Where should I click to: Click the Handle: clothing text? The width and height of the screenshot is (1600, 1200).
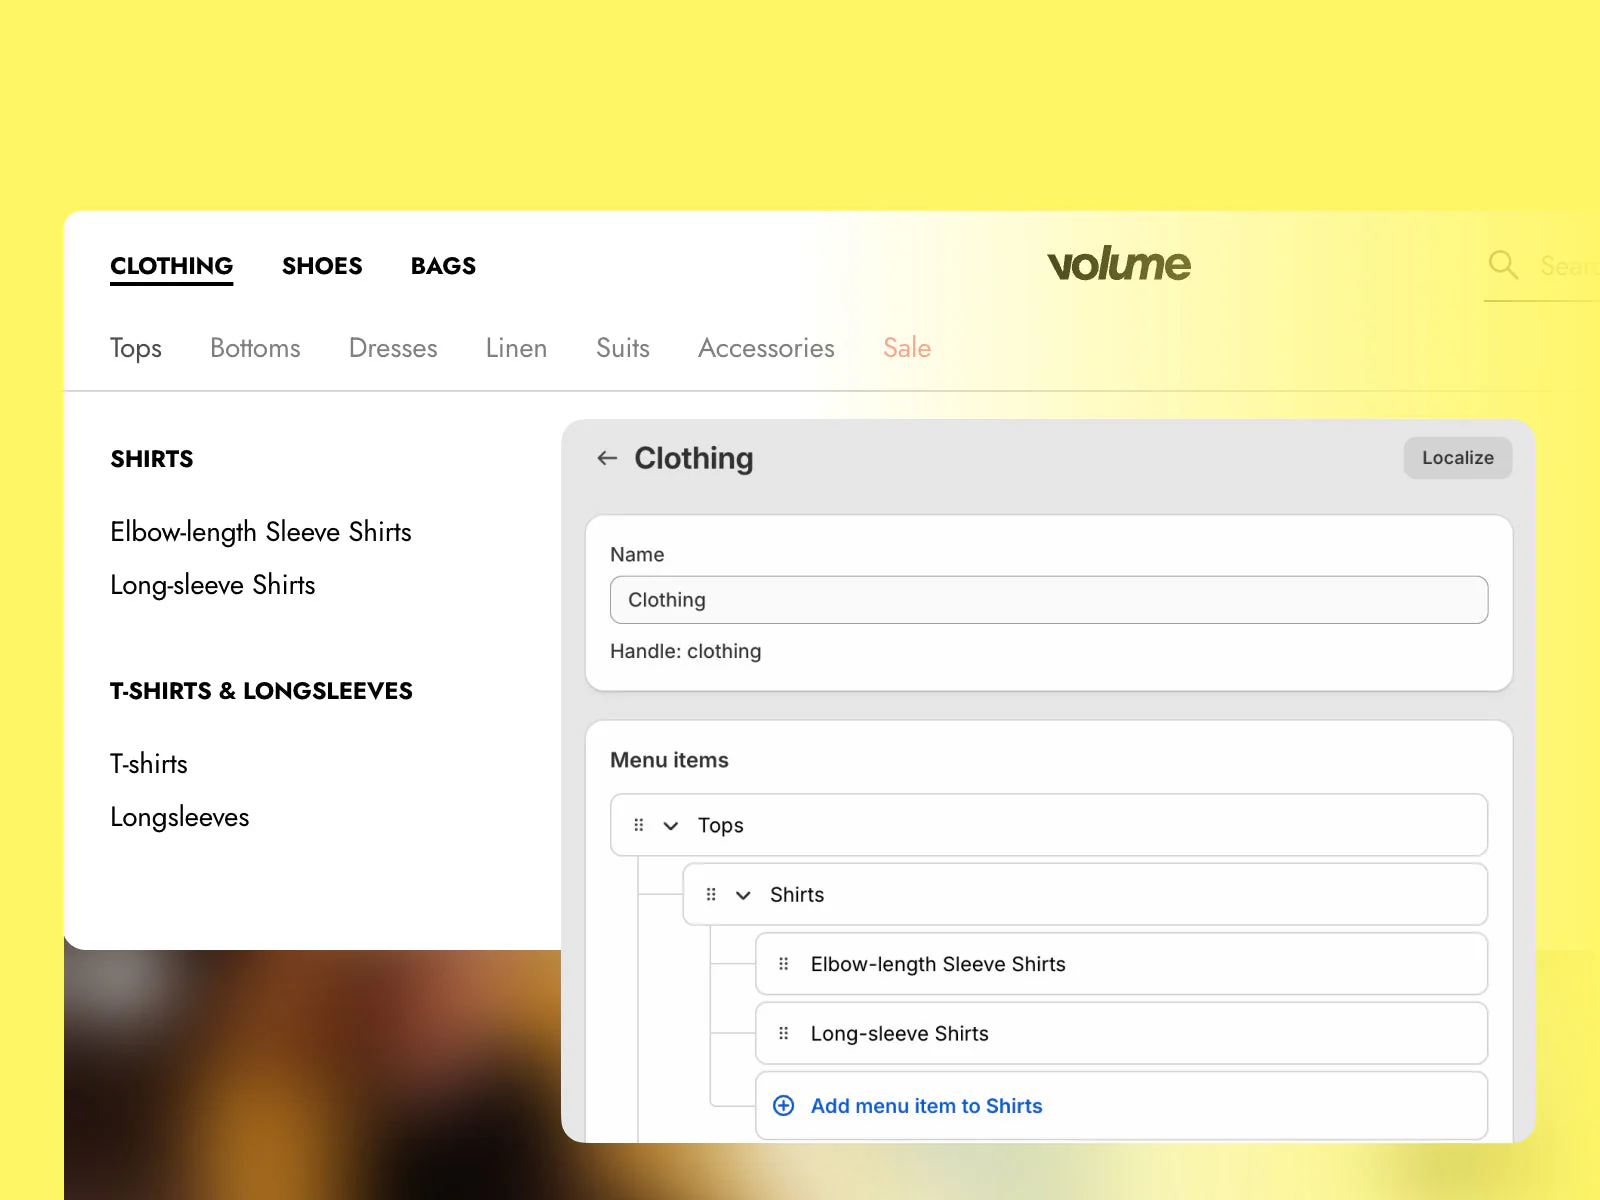point(685,651)
